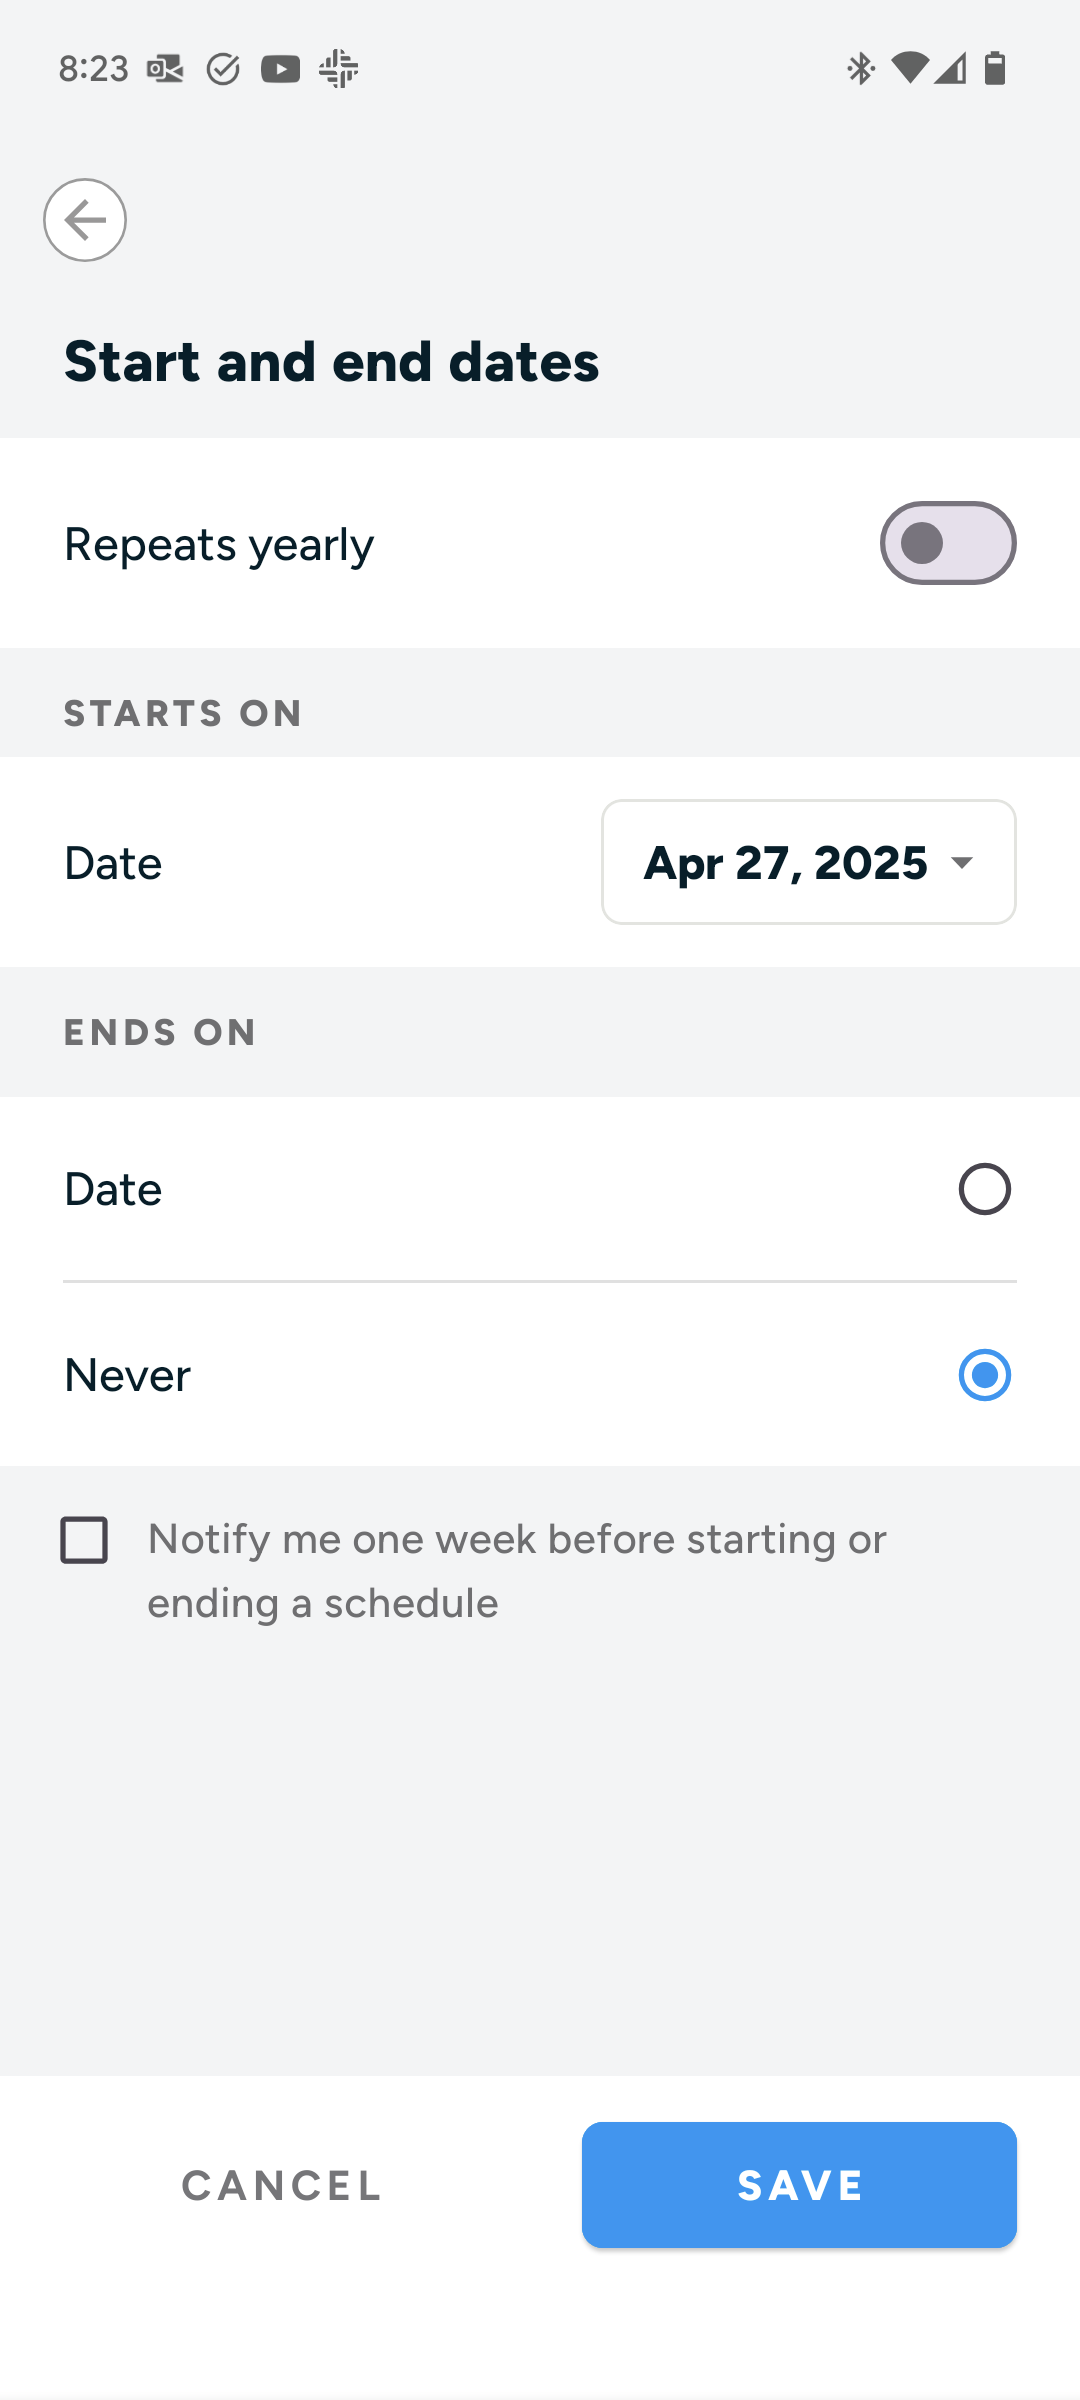1080x2400 pixels.
Task: Save the schedule dates
Action: pos(799,2185)
